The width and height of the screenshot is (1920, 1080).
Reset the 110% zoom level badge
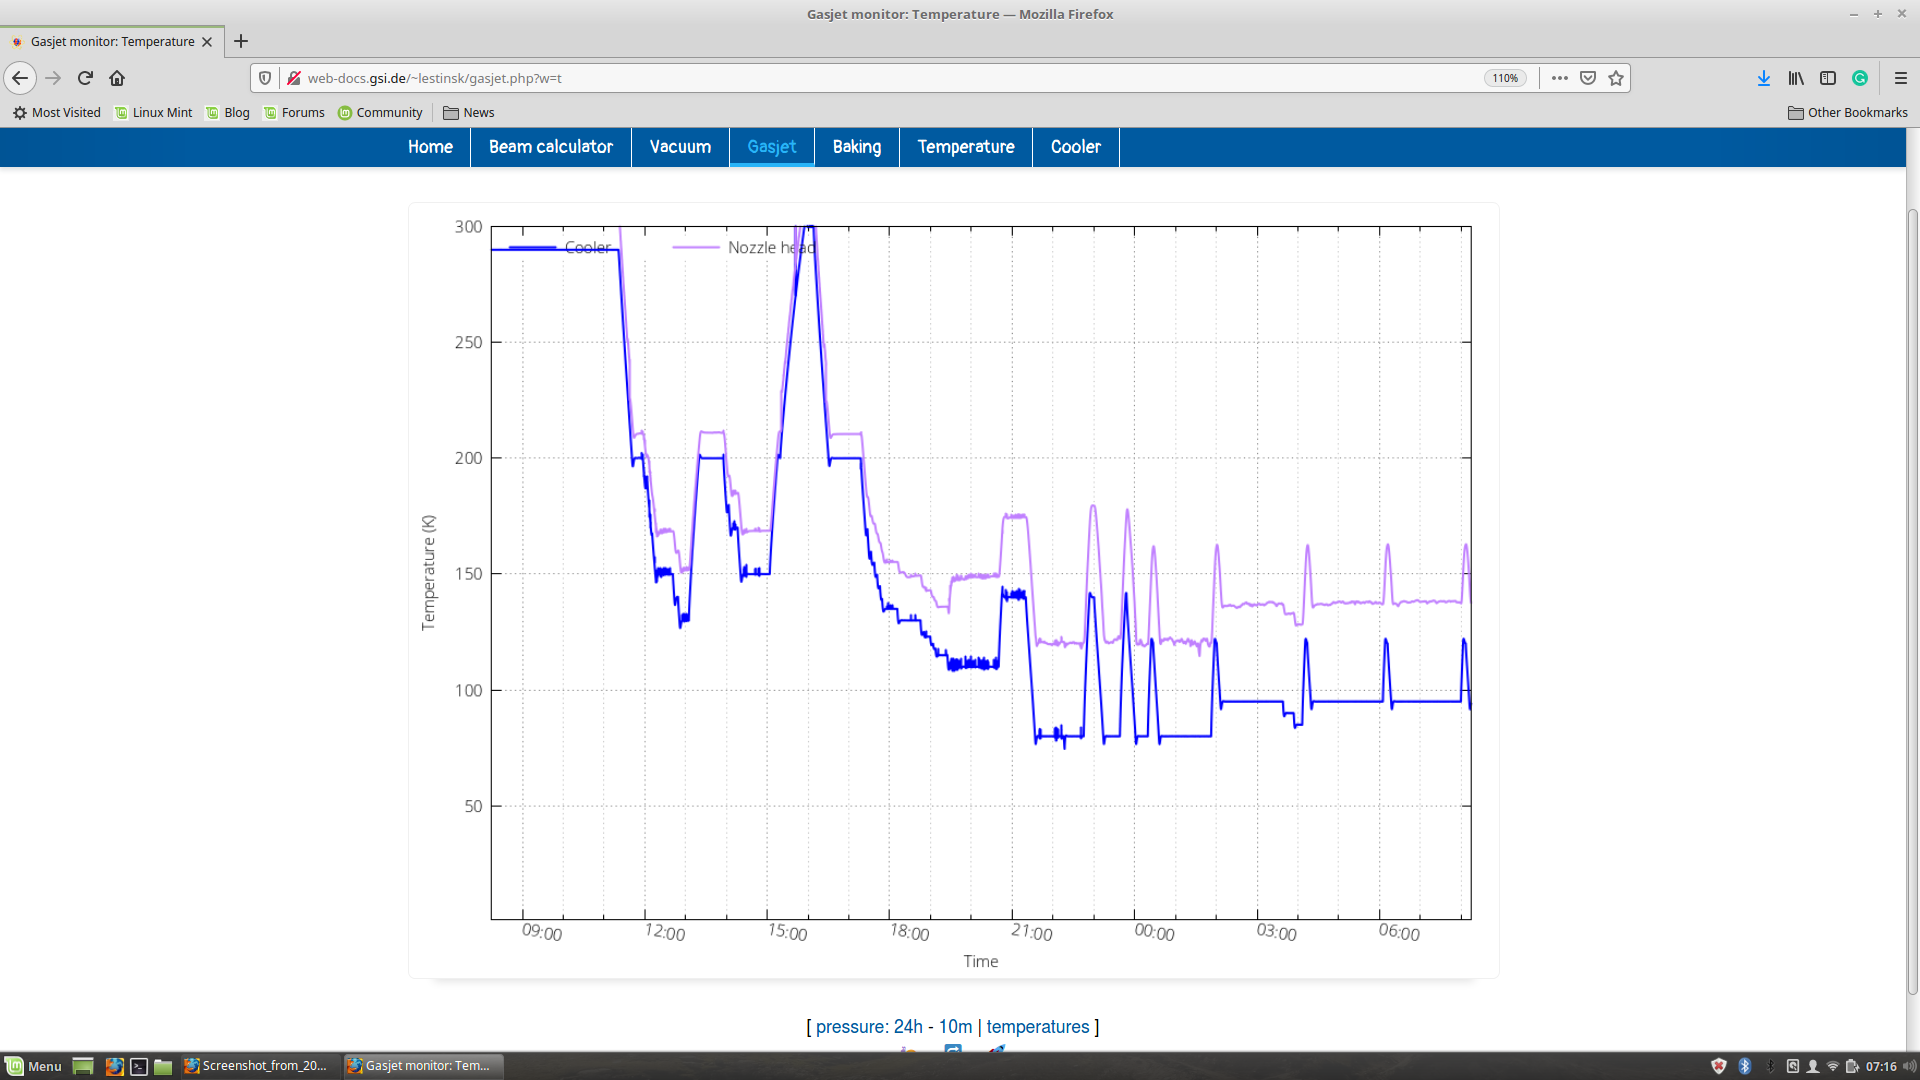pos(1505,78)
